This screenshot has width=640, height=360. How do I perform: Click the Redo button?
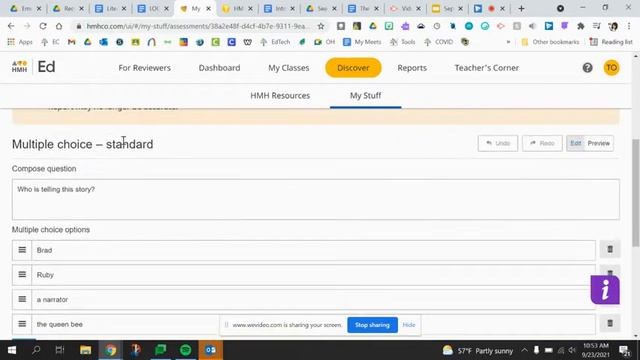542,143
